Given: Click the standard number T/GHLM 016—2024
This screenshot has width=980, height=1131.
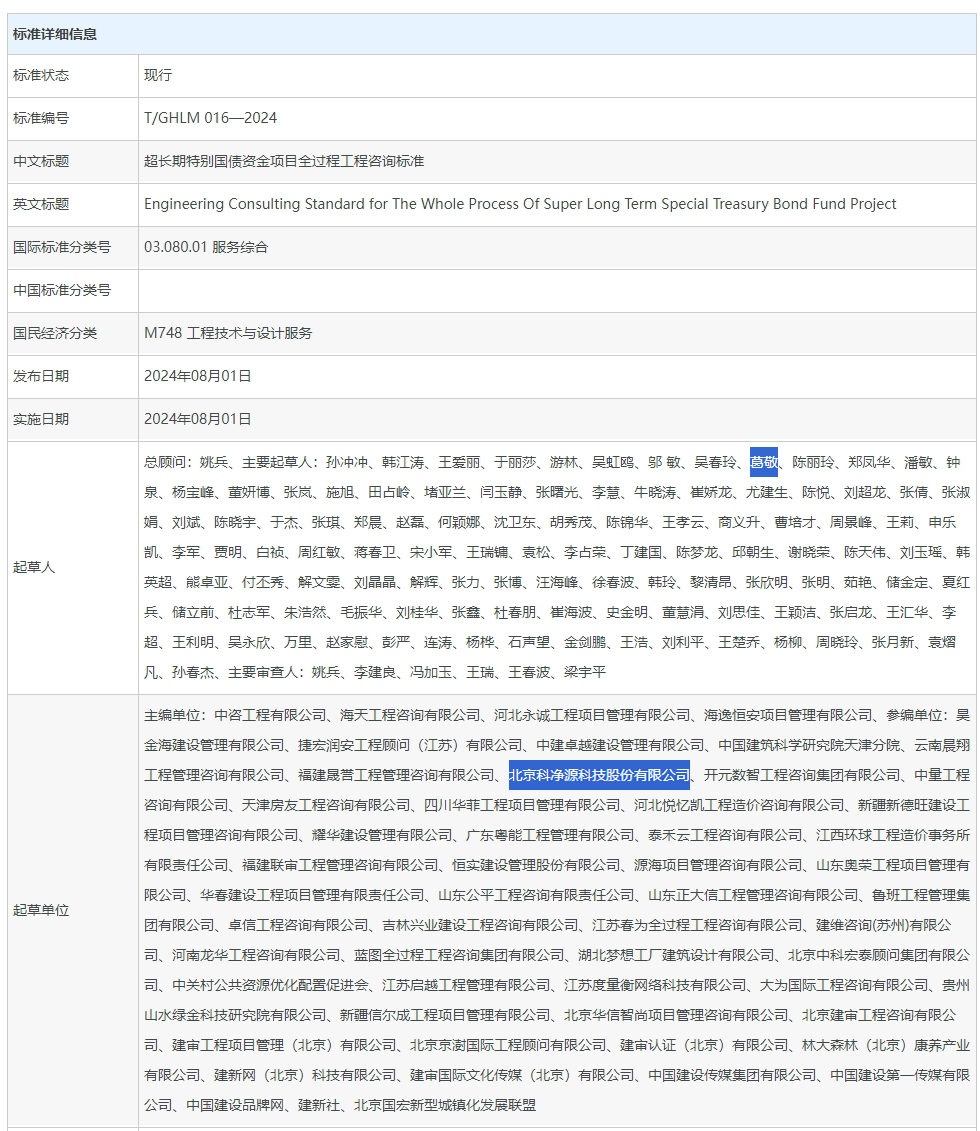Looking at the screenshot, I should point(213,118).
